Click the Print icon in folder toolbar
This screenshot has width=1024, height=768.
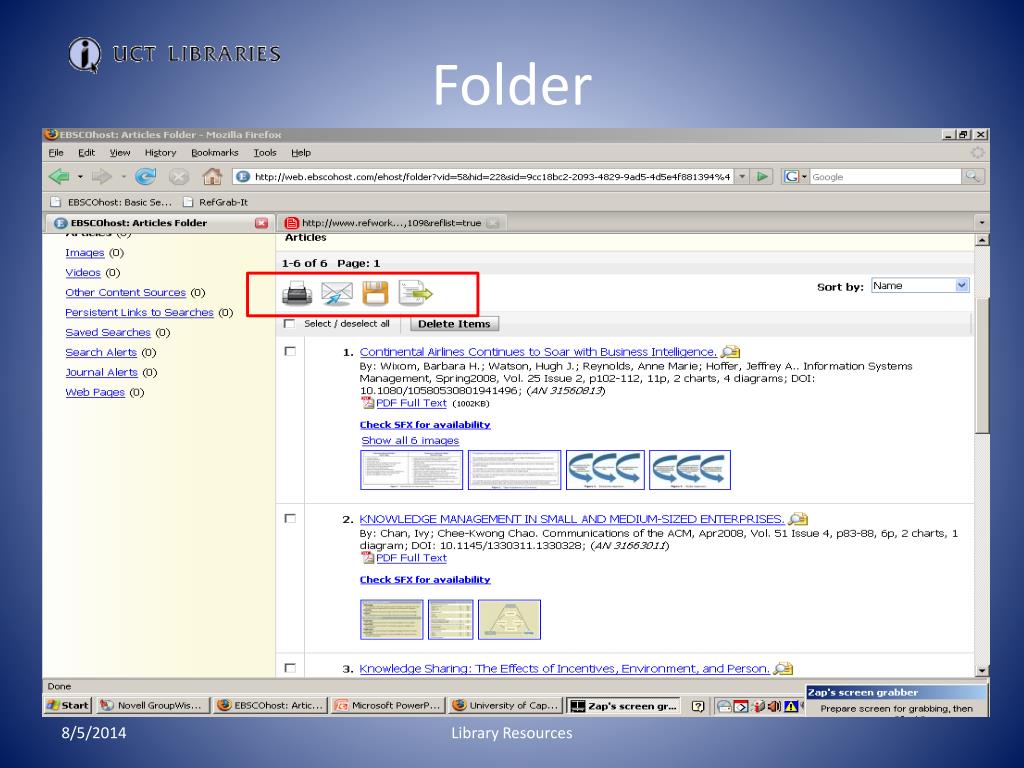click(297, 293)
